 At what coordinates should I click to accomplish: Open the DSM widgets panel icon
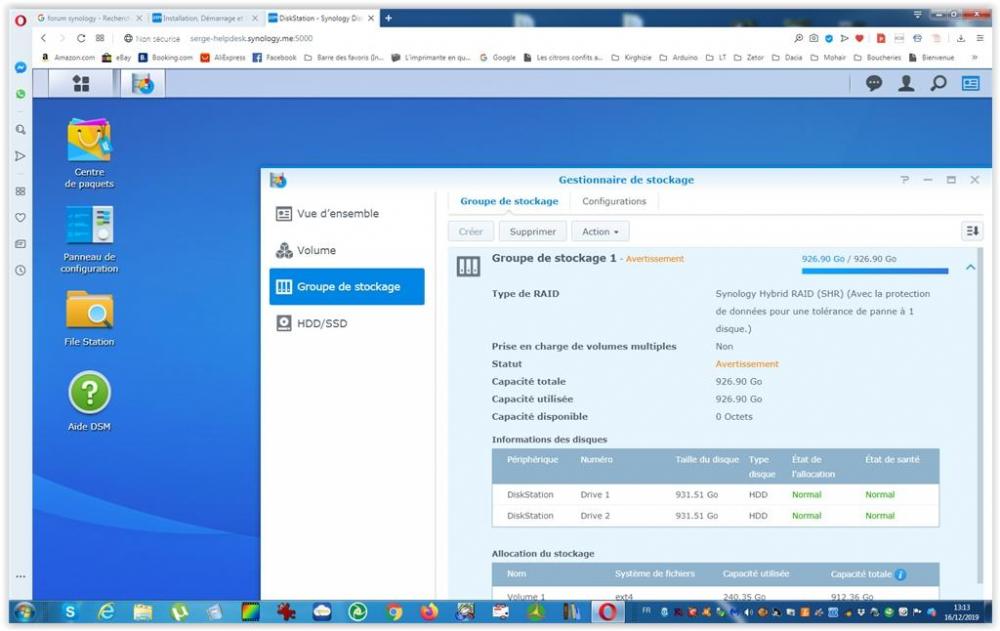[x=970, y=85]
